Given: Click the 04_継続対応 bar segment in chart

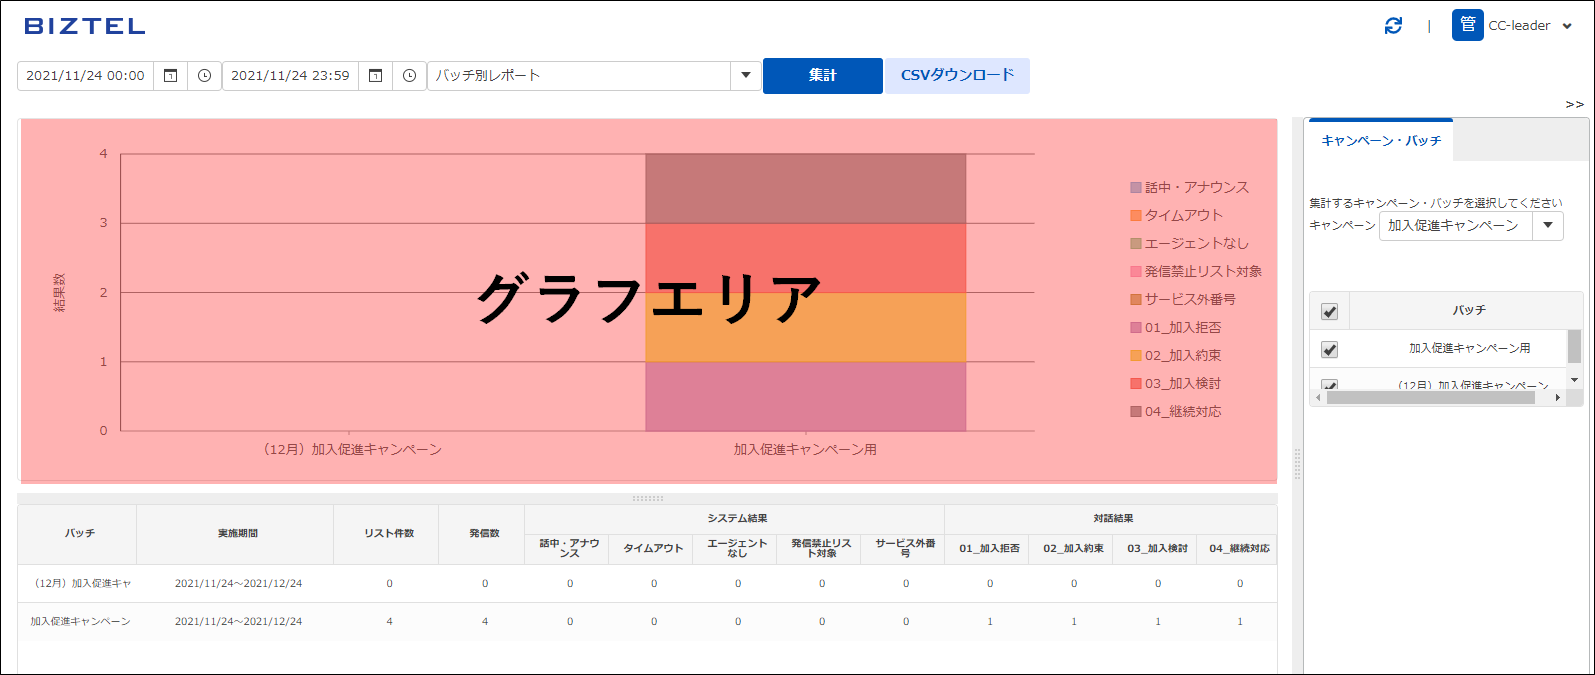Looking at the screenshot, I should (805, 189).
